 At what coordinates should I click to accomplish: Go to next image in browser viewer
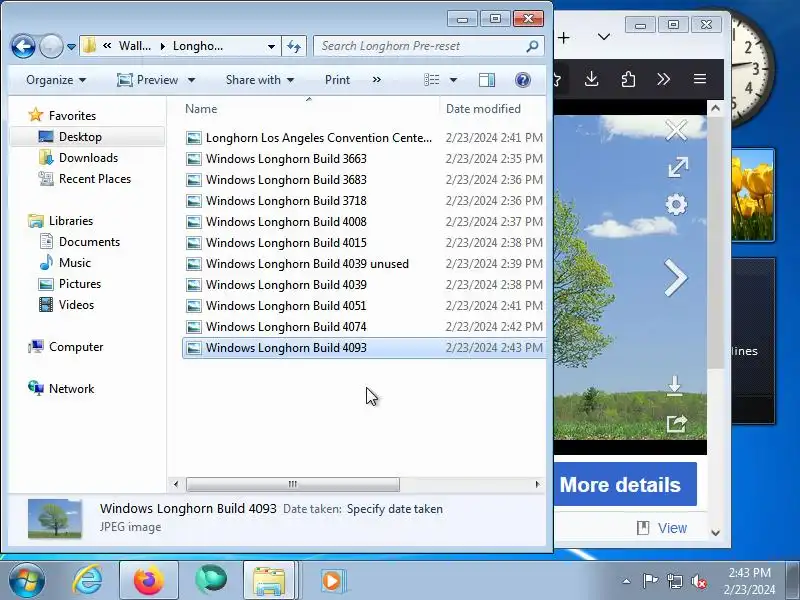pyautogui.click(x=676, y=278)
